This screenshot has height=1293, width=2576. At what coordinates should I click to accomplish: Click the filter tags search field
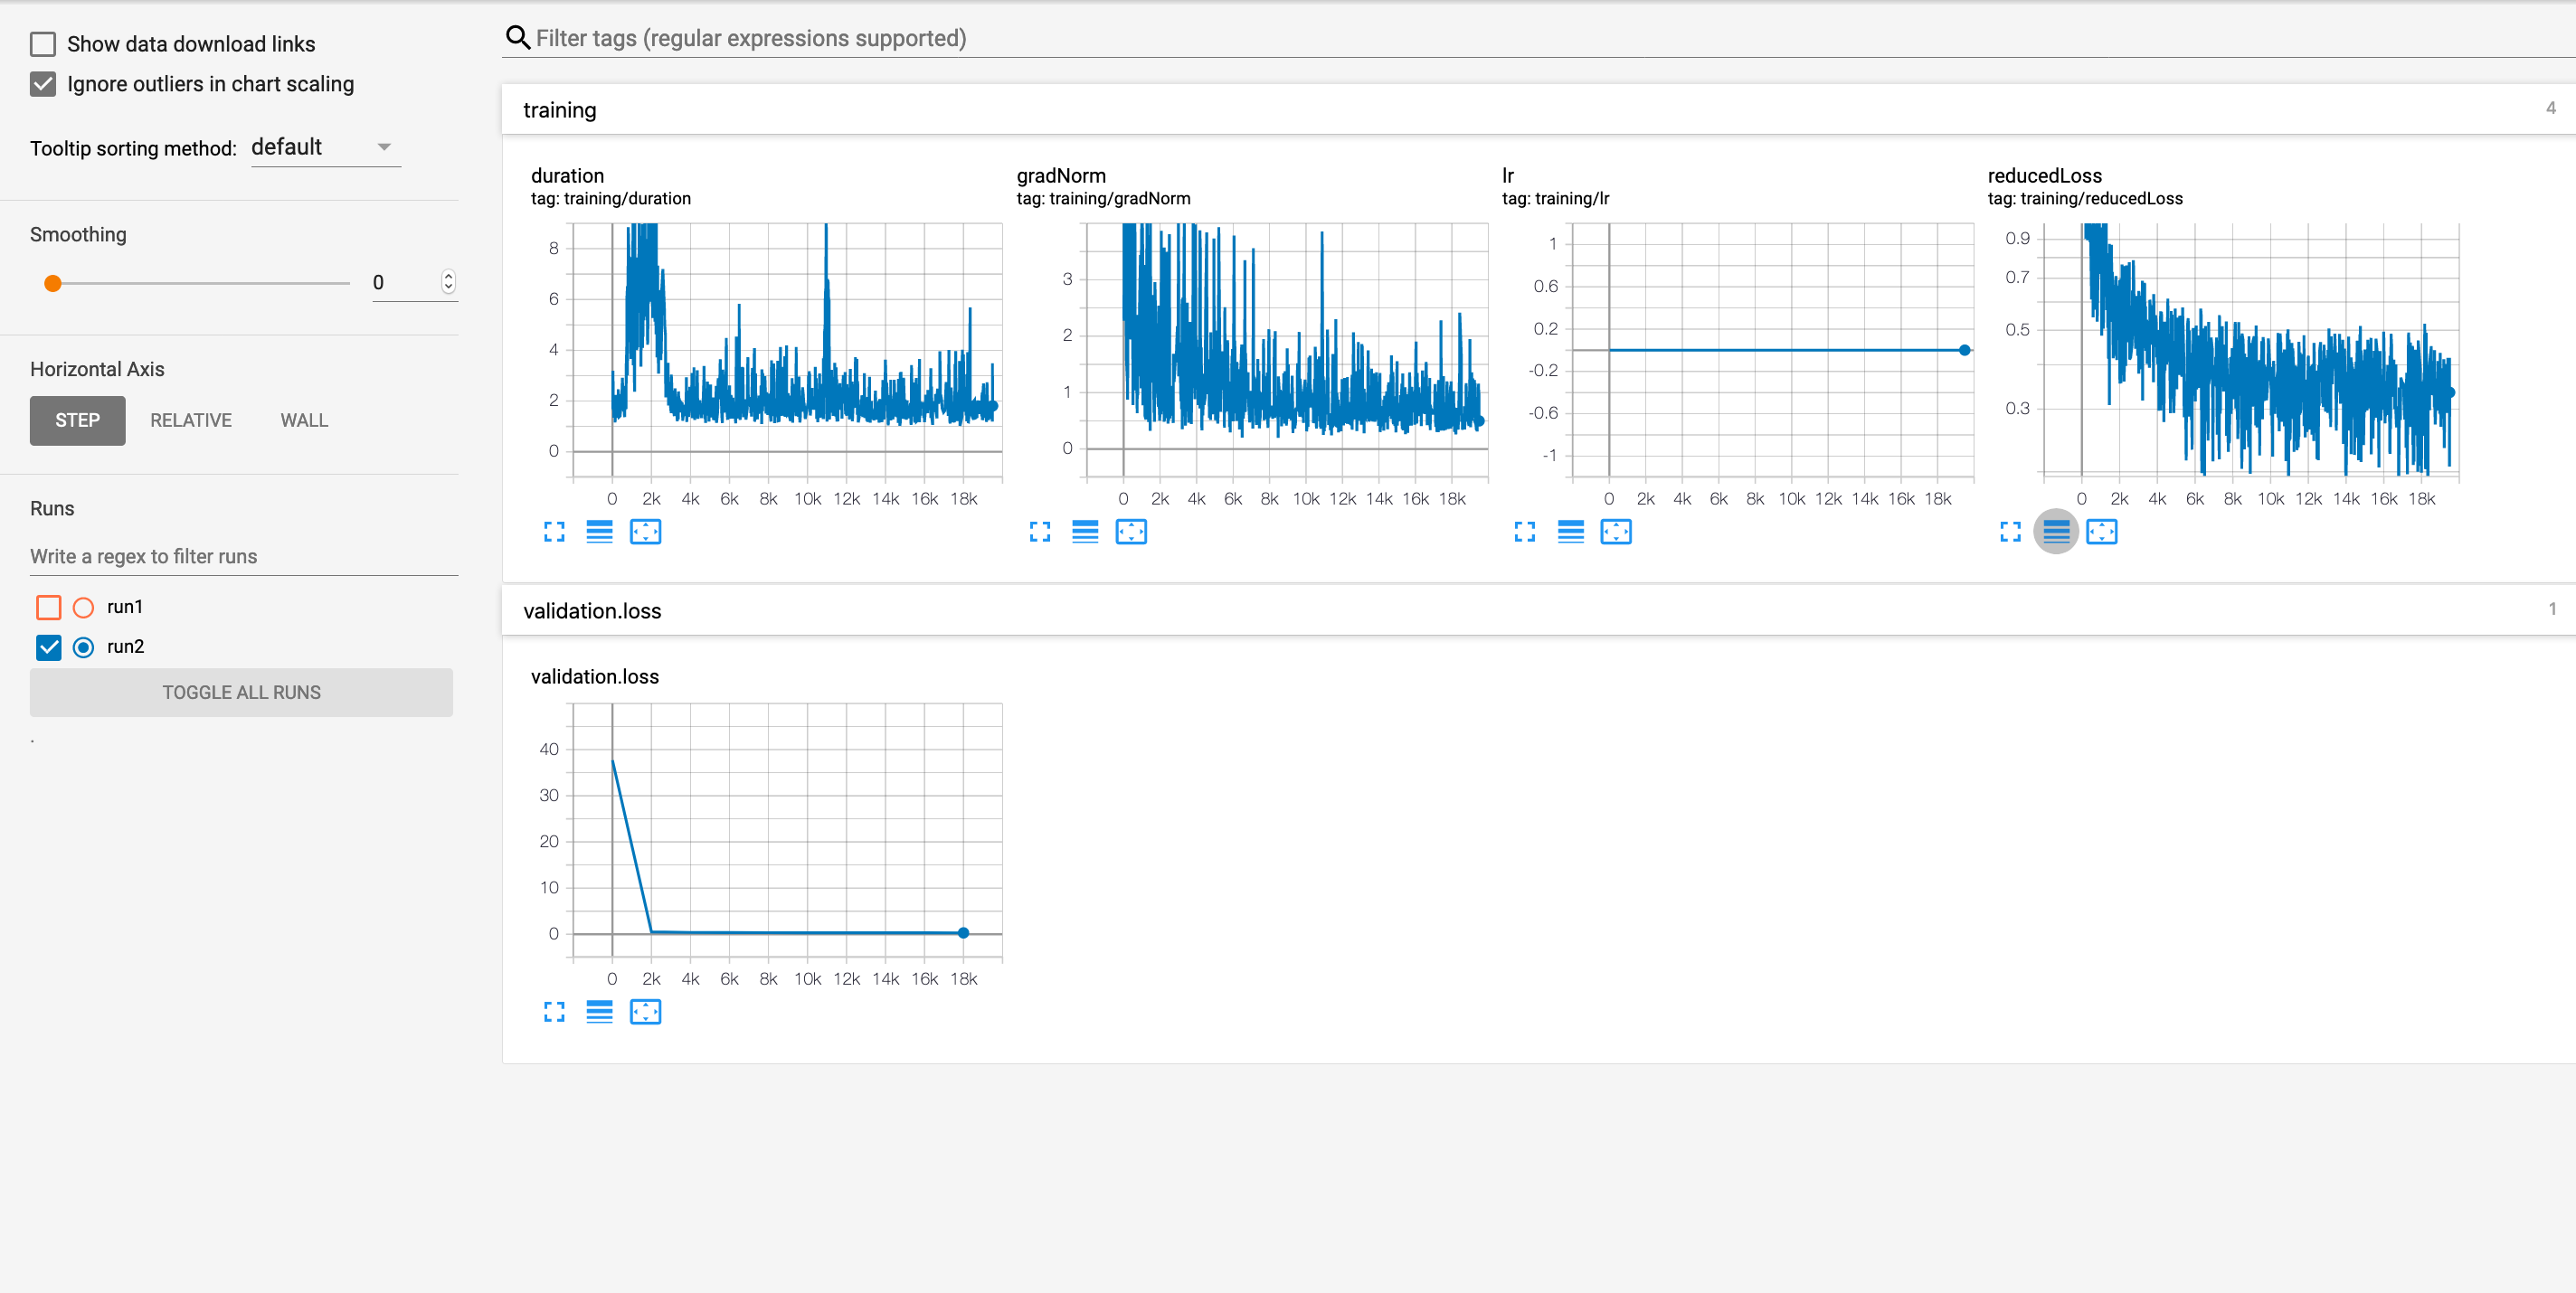[900, 38]
